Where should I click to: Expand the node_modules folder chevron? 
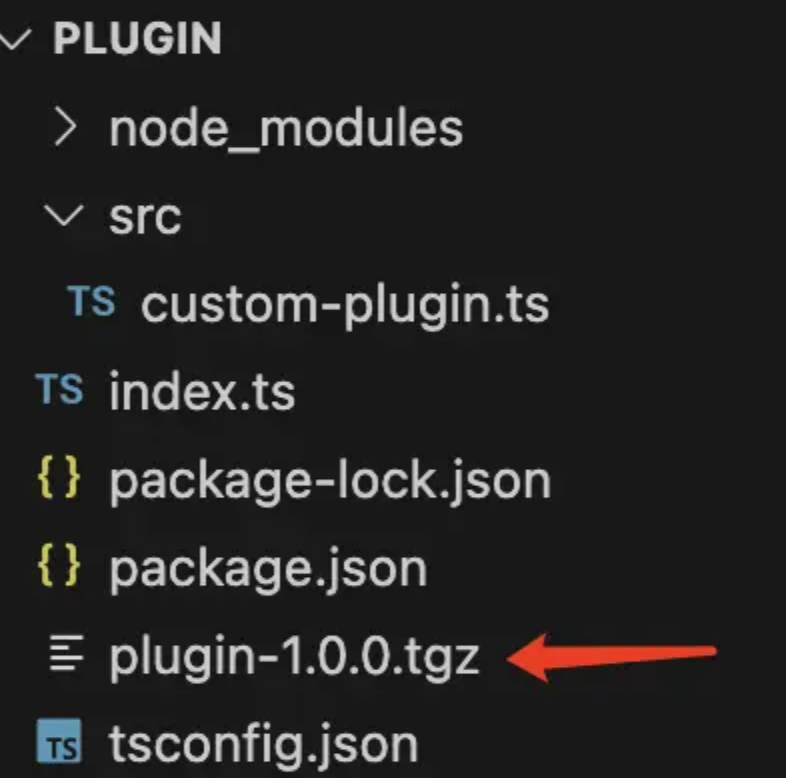pyautogui.click(x=66, y=128)
